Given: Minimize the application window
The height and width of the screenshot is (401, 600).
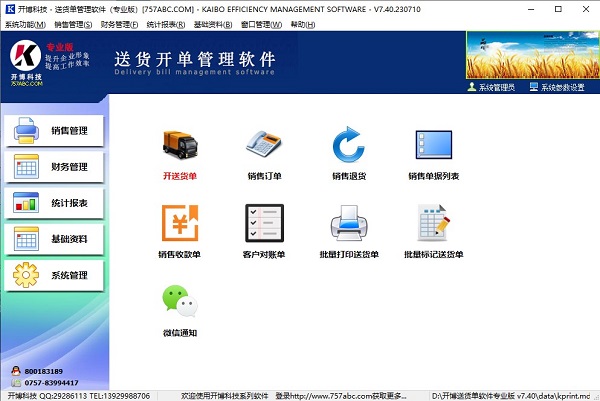Looking at the screenshot, I should point(531,9).
